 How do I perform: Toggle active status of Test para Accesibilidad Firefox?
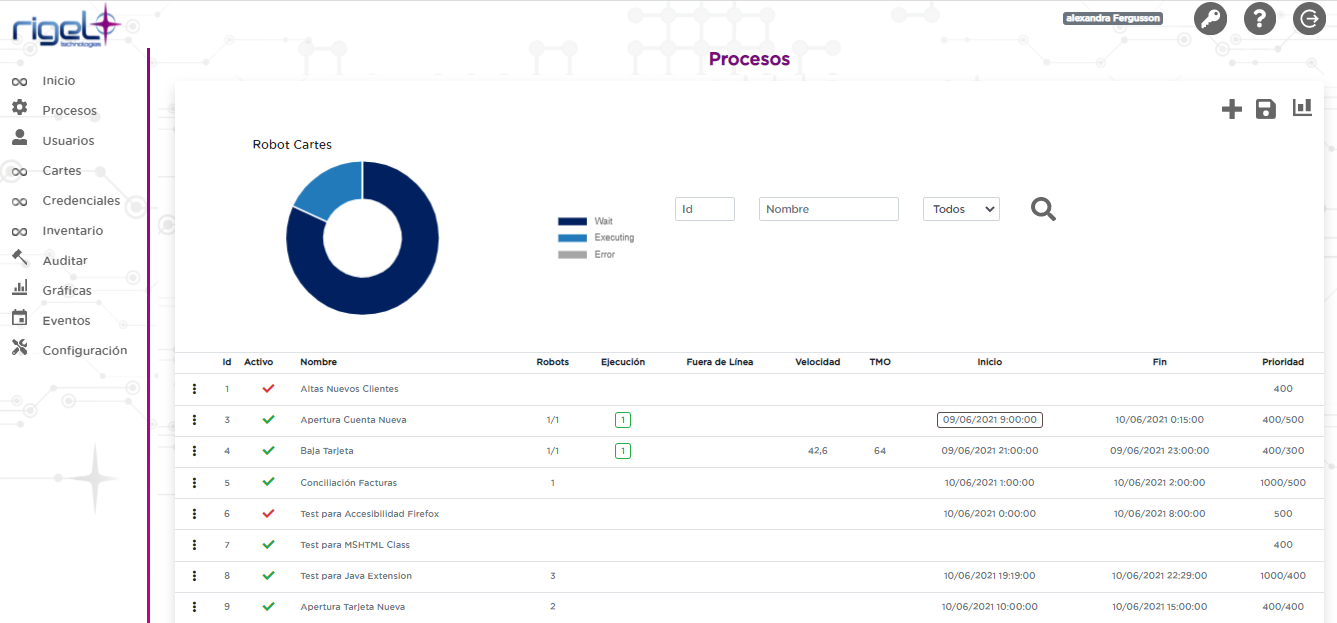click(268, 514)
